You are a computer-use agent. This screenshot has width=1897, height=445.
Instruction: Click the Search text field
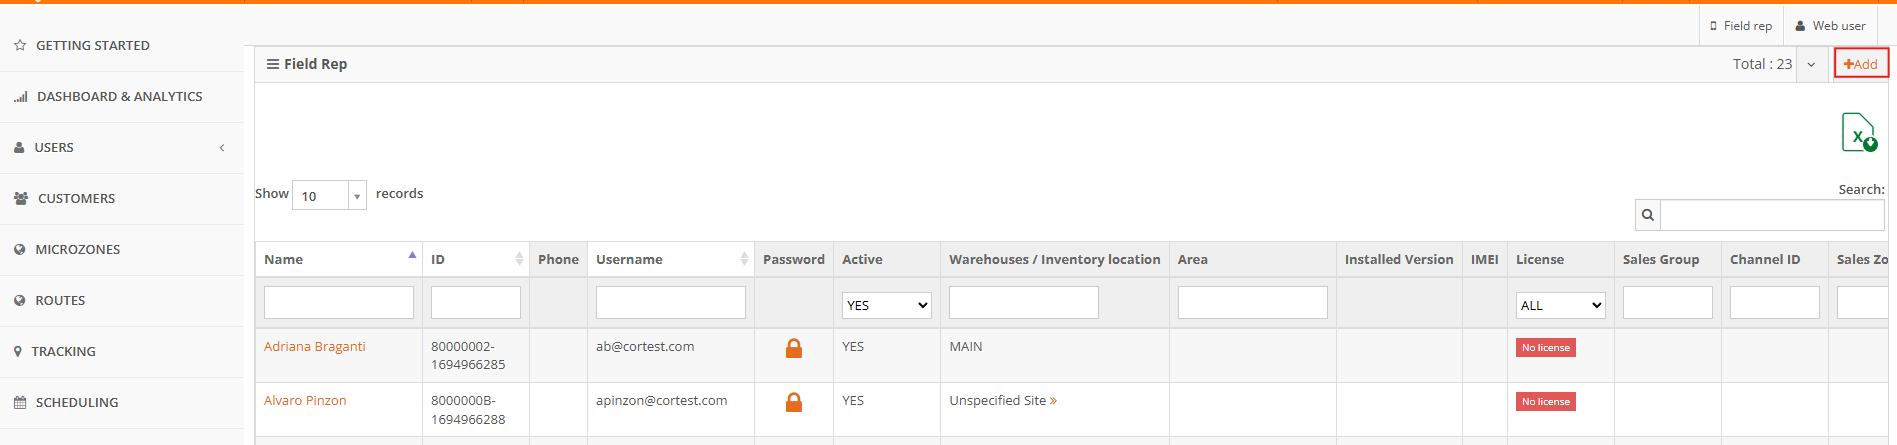pyautogui.click(x=1772, y=215)
